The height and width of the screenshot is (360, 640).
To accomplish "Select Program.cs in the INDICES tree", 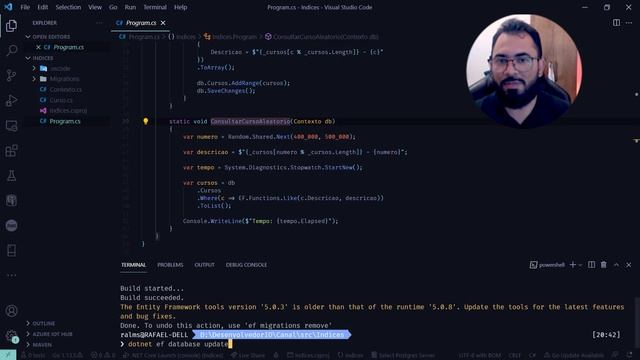I will click(64, 121).
